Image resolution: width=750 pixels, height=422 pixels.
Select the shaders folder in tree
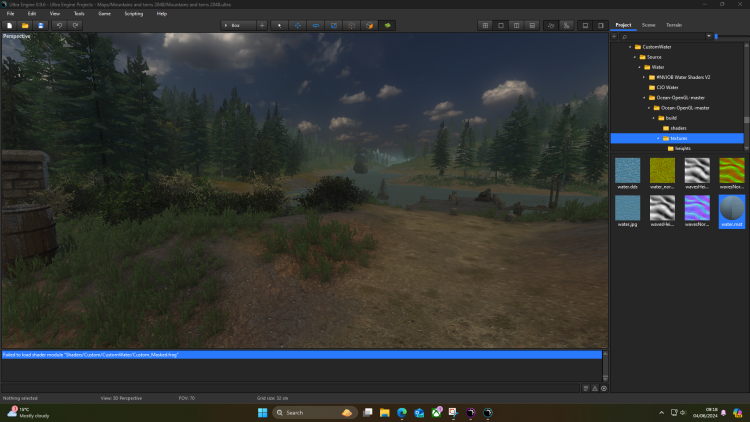677,128
